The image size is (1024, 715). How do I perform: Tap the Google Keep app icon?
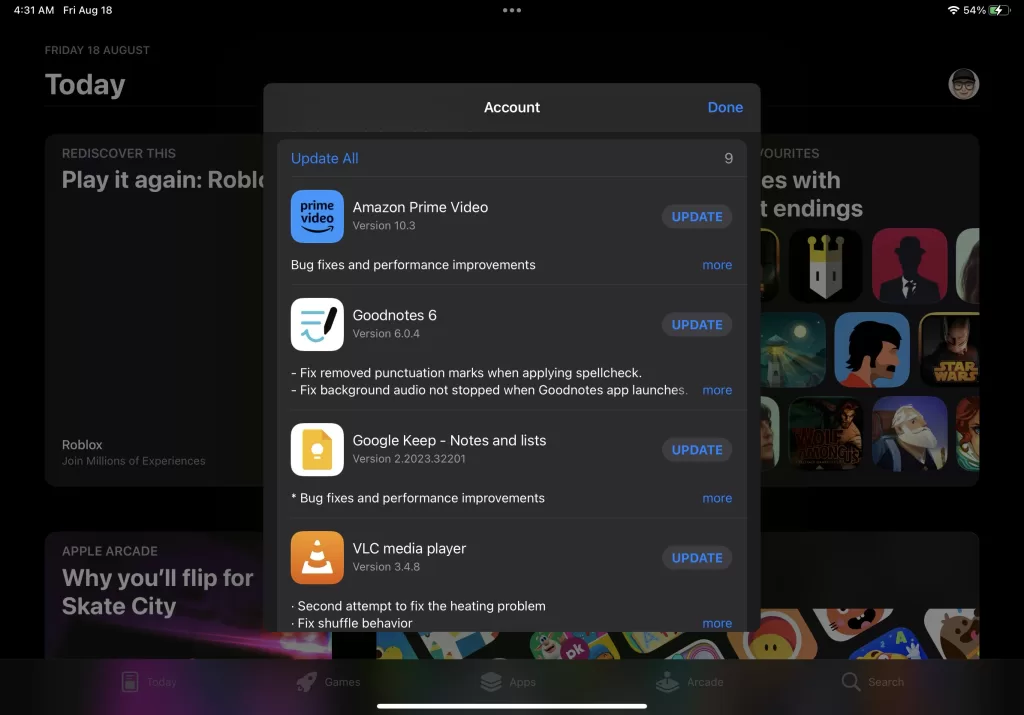point(317,449)
